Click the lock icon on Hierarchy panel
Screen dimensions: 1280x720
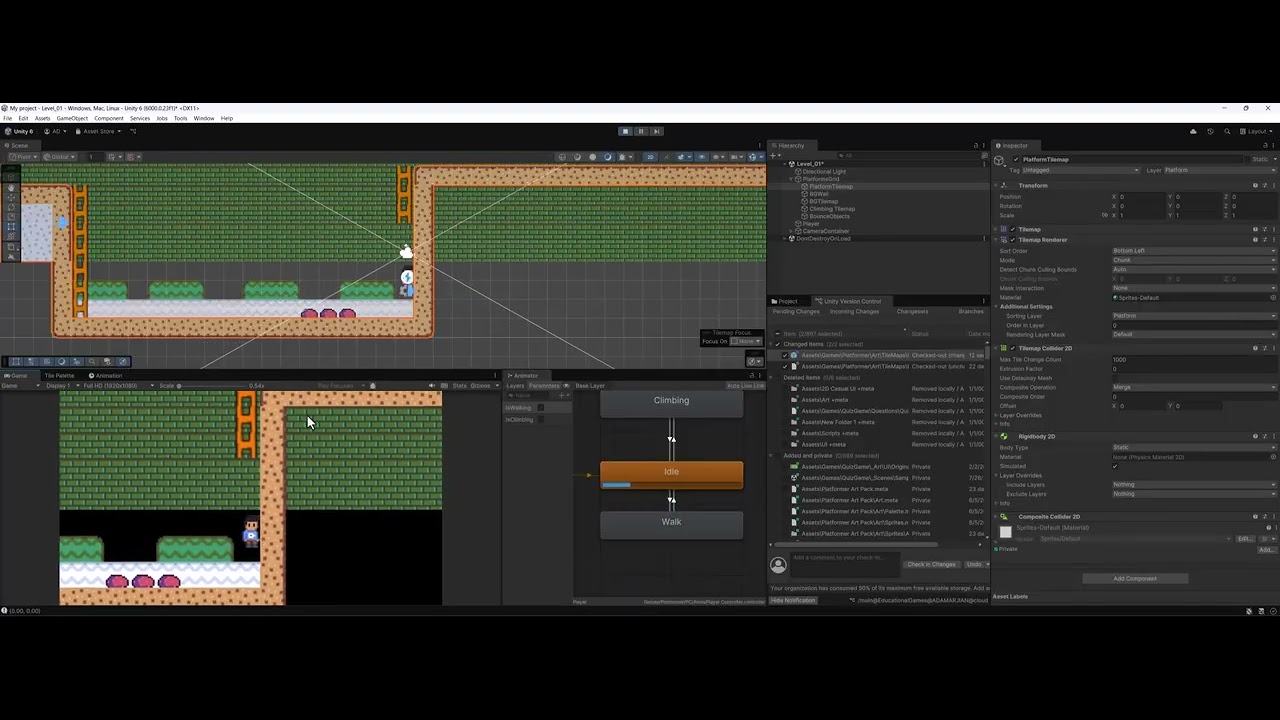976,146
